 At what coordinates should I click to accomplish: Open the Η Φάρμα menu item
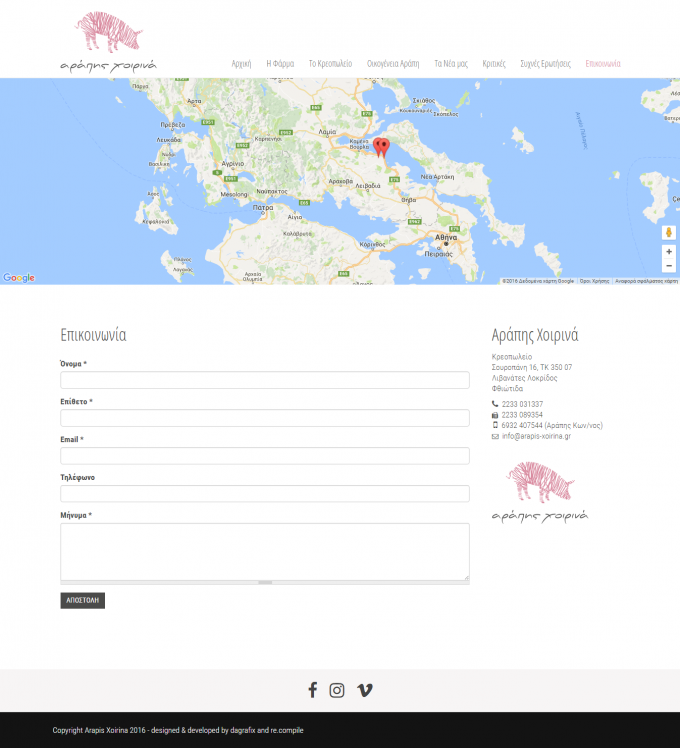280,63
